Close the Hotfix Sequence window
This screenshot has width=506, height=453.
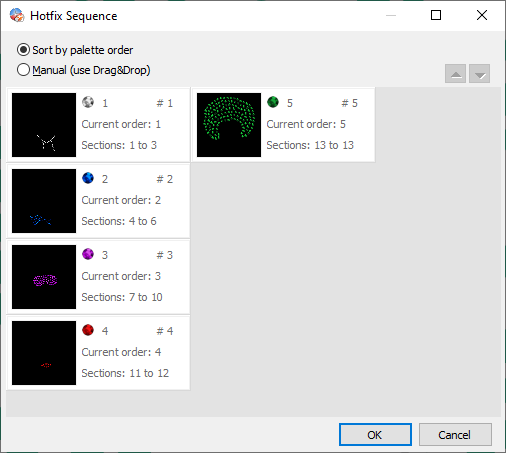(482, 15)
